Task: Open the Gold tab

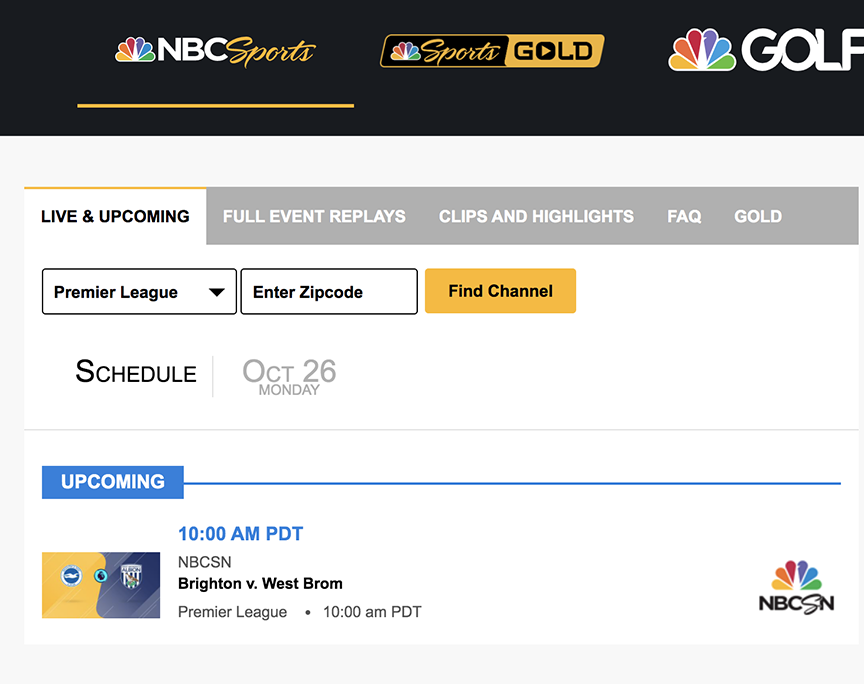Action: pos(758,216)
